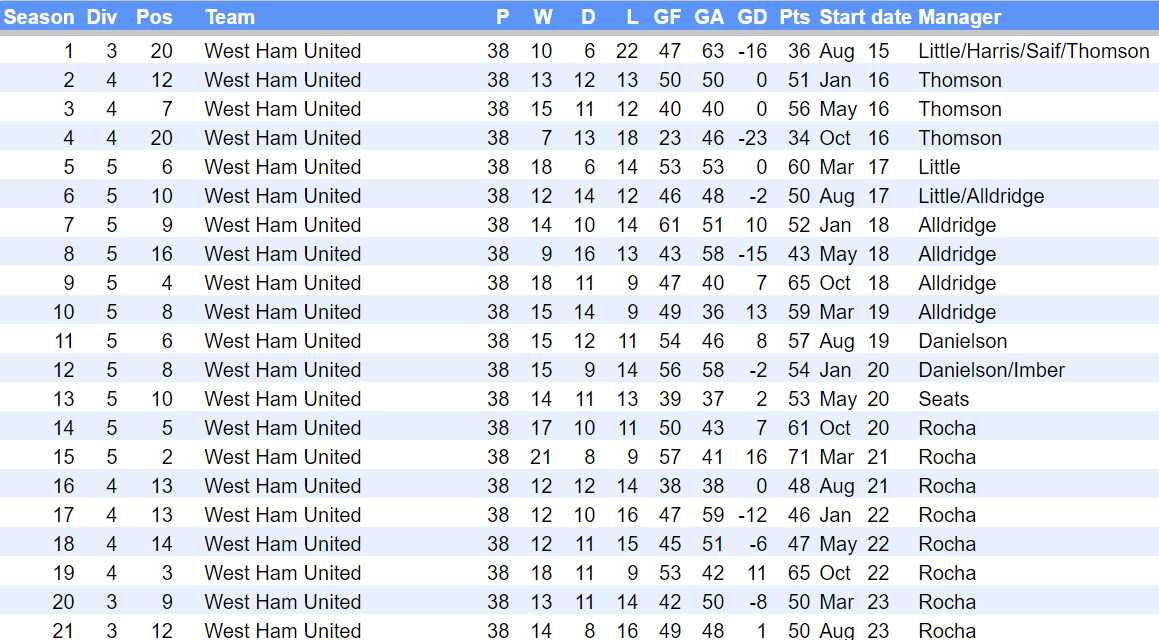1159x640 pixels.
Task: Click the Little/Alldridge manager cell
Action: [x=981, y=196]
